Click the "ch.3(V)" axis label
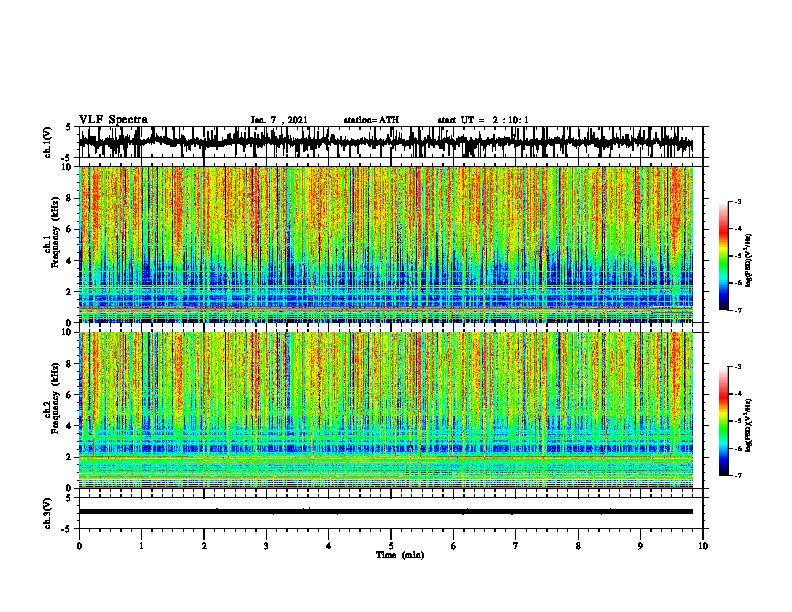The height and width of the screenshot is (612, 792). pyautogui.click(x=48, y=514)
